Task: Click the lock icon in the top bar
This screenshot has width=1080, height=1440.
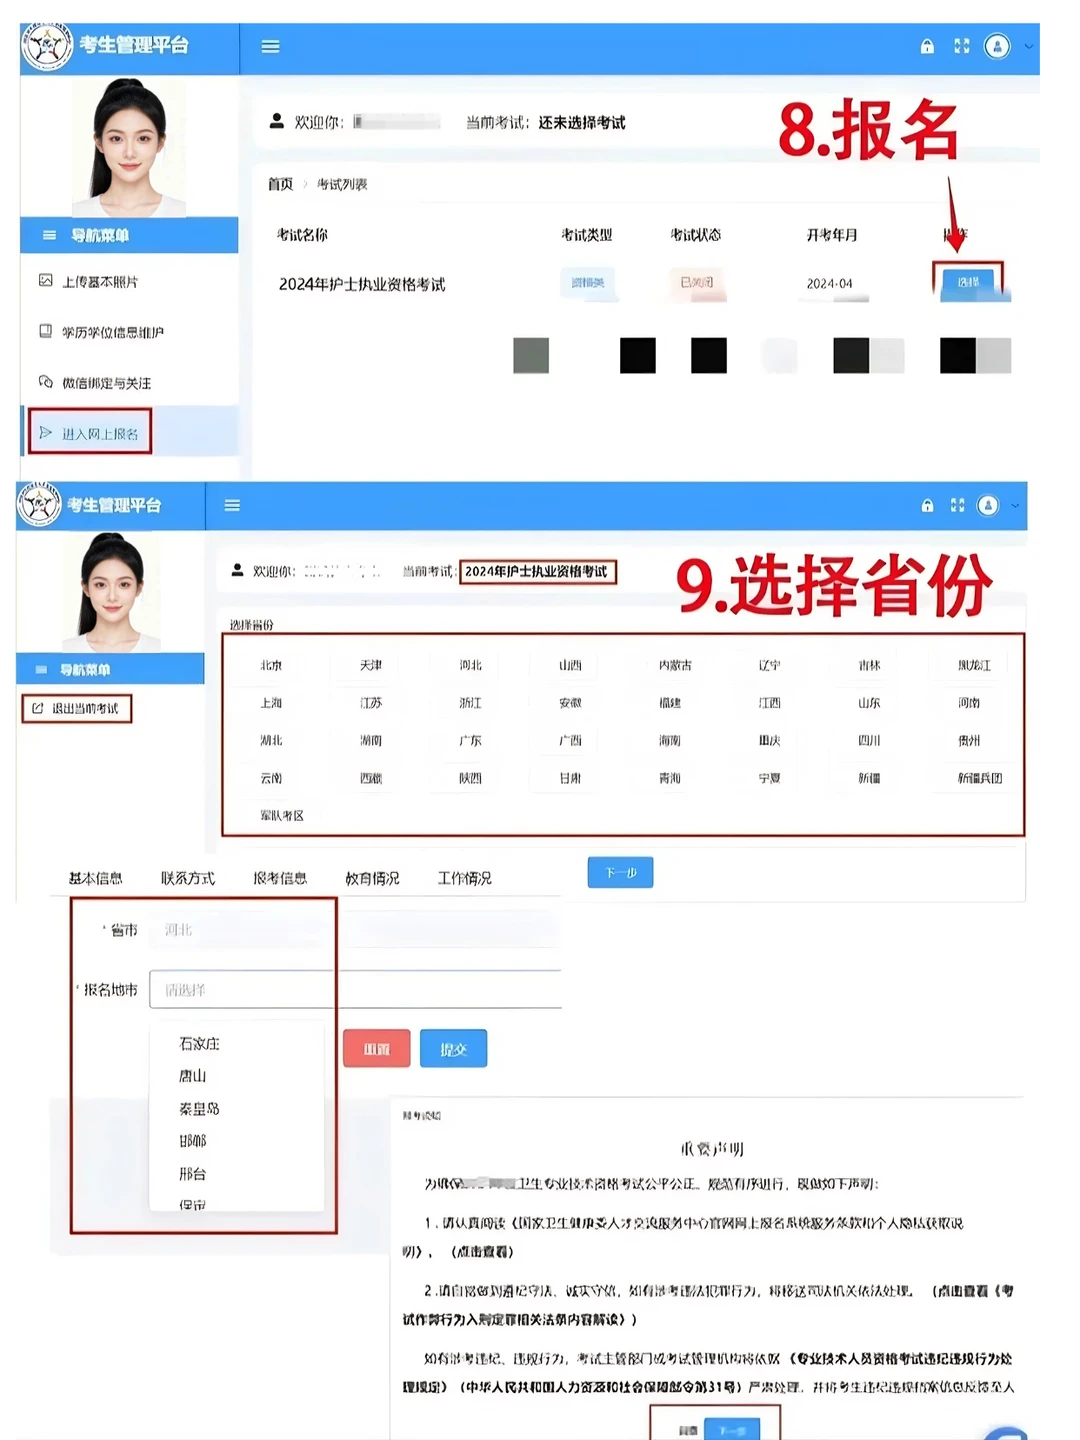Action: click(925, 47)
